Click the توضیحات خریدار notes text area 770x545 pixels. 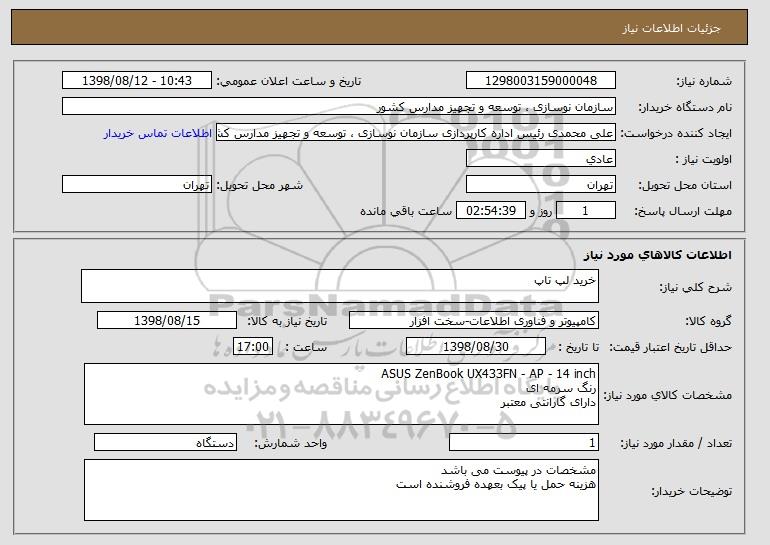tap(341, 490)
